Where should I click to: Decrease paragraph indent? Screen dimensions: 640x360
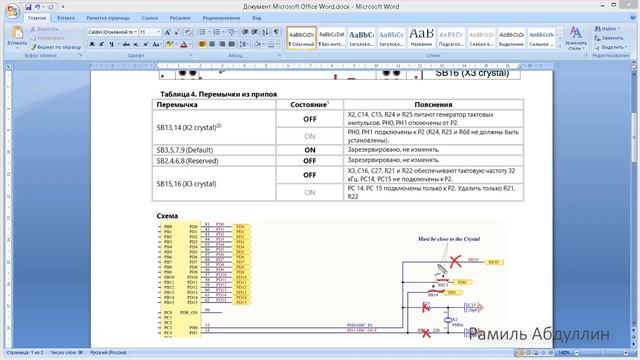pos(245,32)
